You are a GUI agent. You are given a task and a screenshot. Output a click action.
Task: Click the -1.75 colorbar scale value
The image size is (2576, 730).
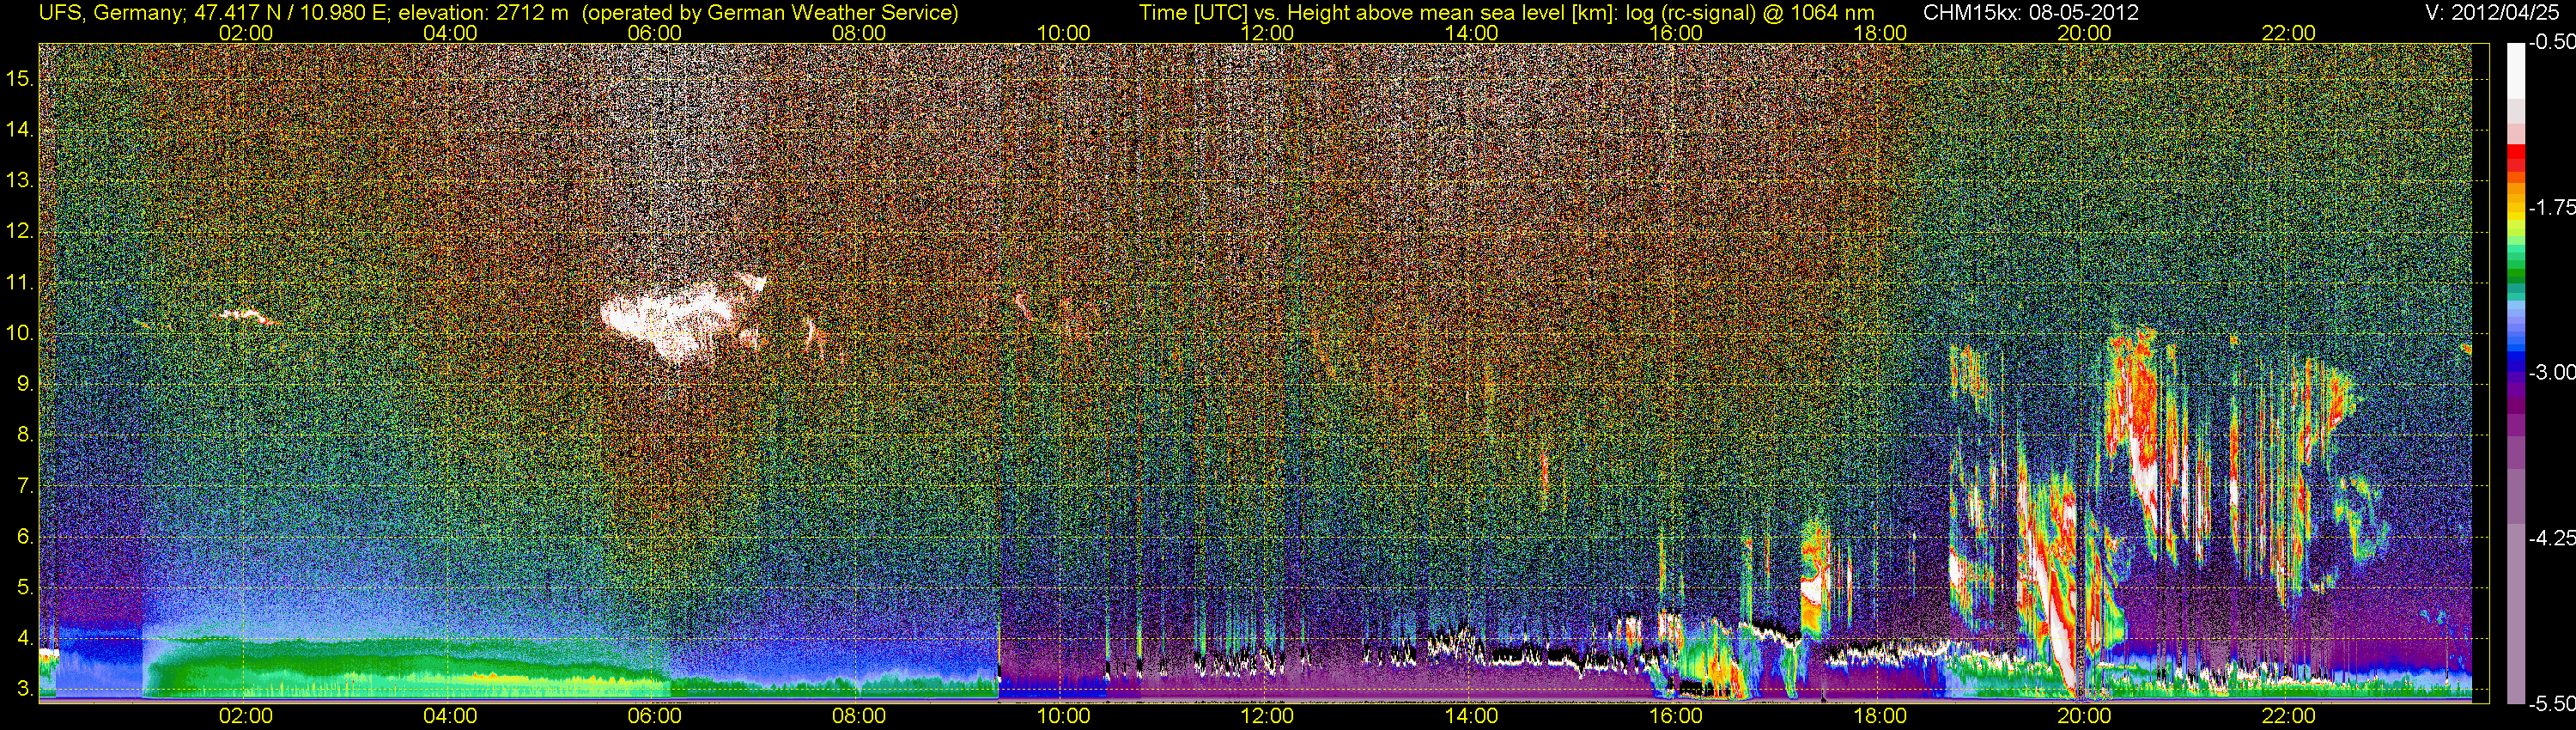[2552, 207]
